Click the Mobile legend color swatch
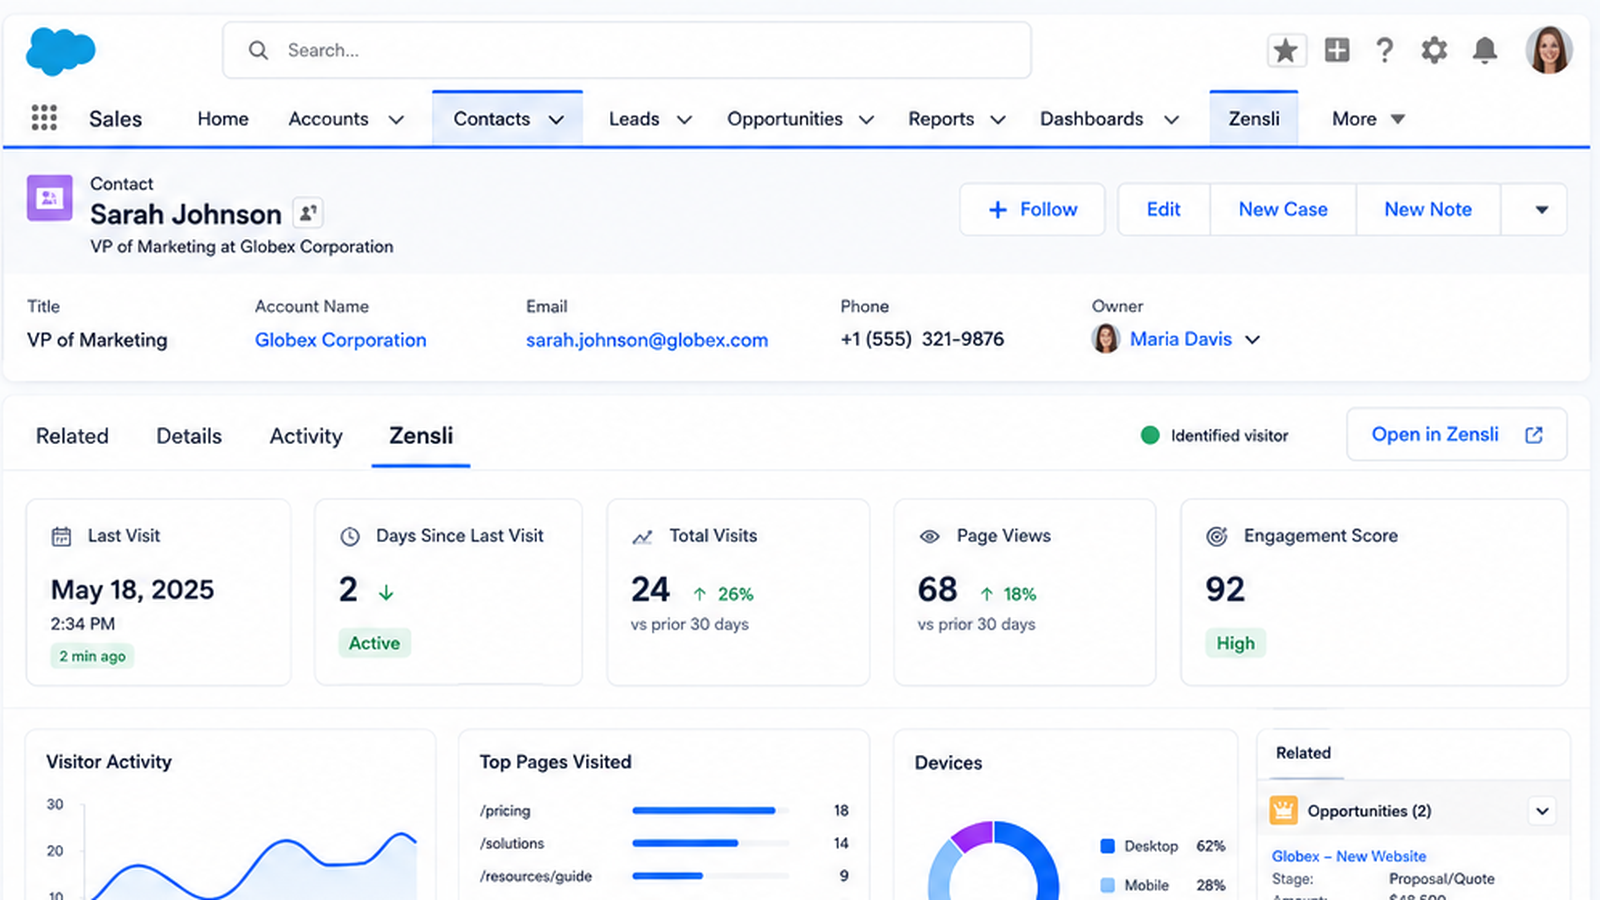Screen dimensions: 1600x900 coord(1107,885)
